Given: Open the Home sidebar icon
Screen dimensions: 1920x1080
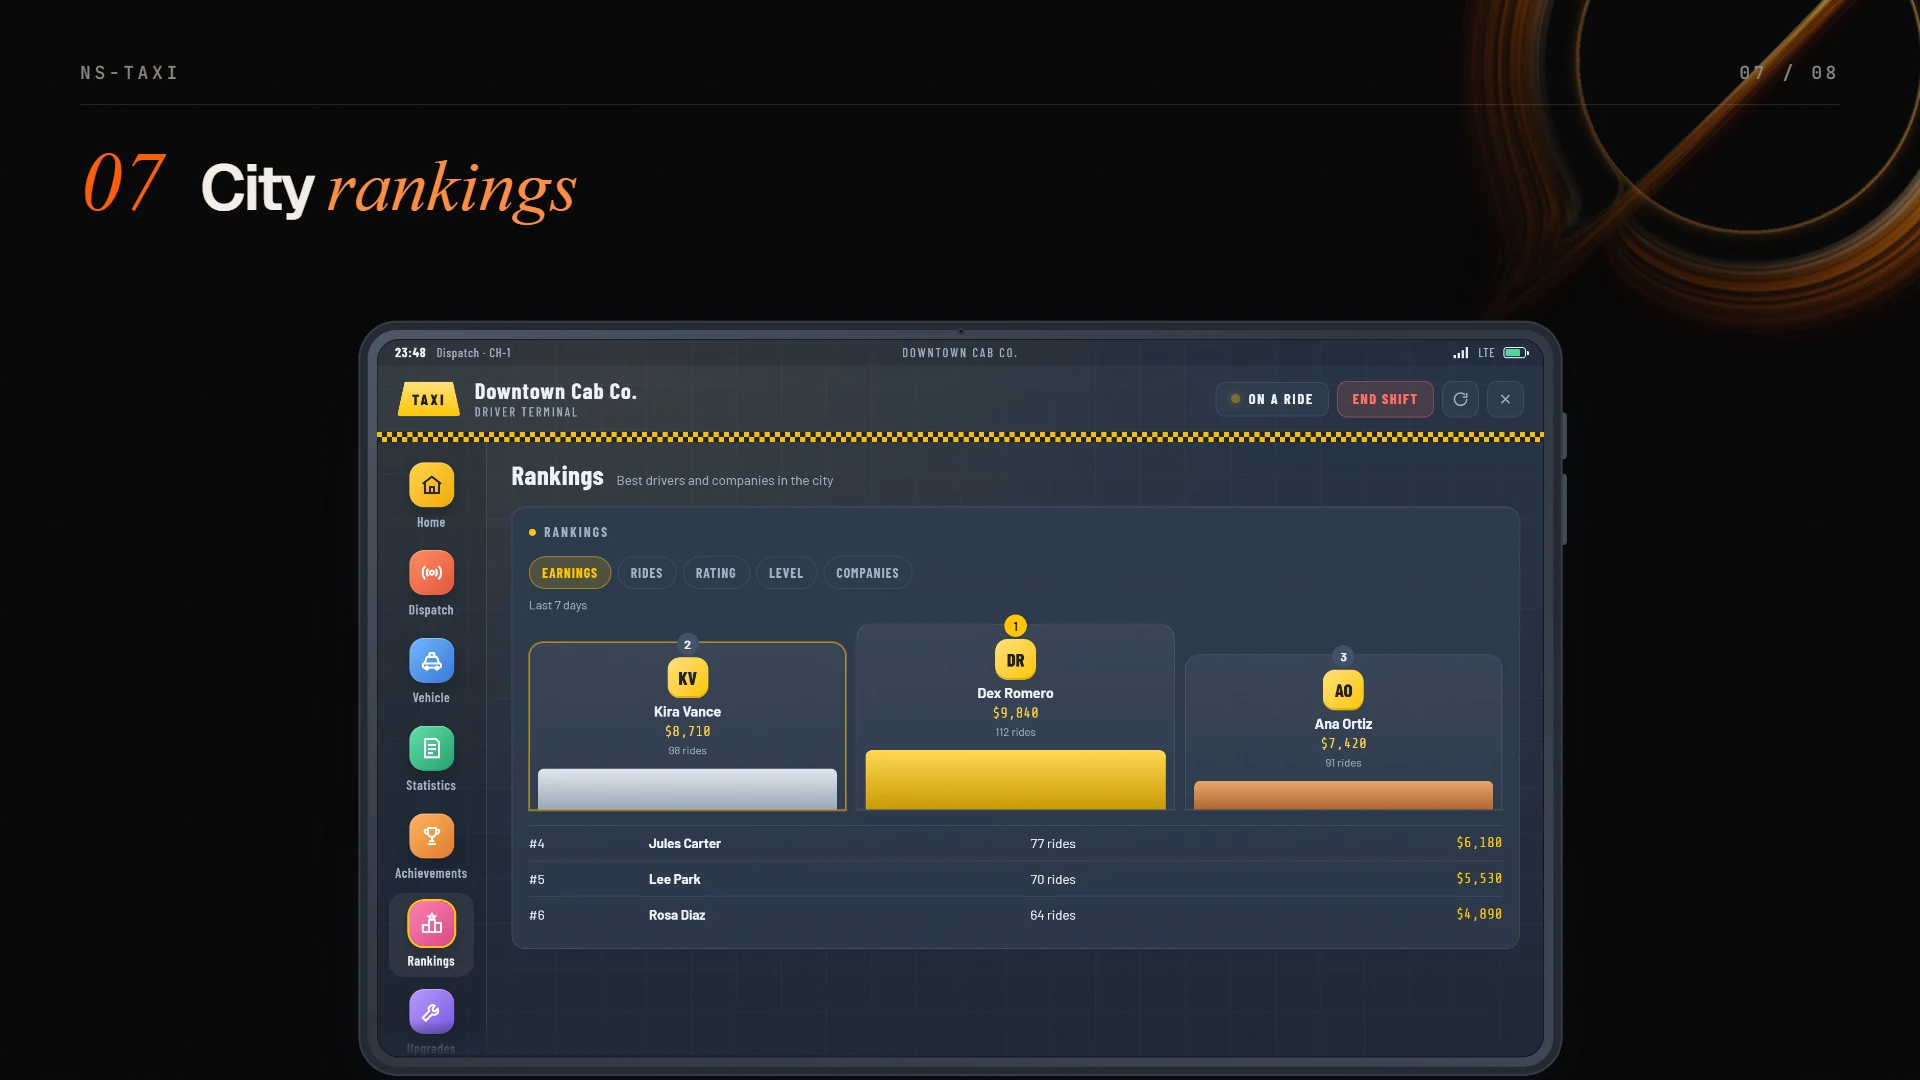Looking at the screenshot, I should click(x=431, y=485).
